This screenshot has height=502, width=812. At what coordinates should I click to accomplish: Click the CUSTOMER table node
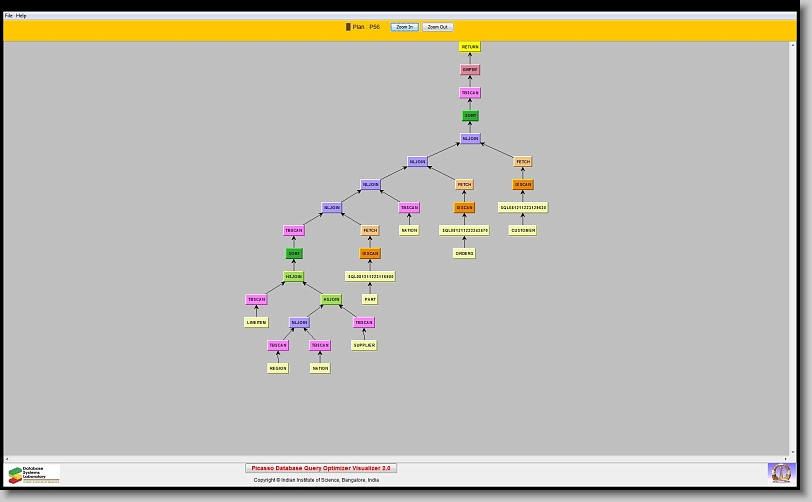[x=522, y=230]
